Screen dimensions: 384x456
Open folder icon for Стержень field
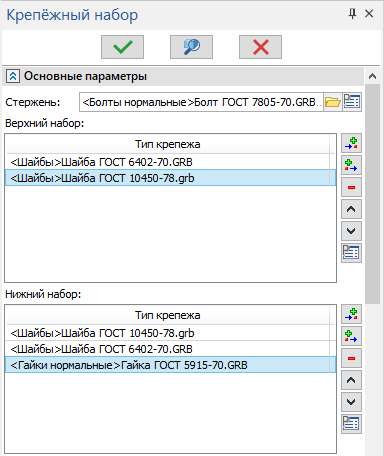click(x=333, y=102)
